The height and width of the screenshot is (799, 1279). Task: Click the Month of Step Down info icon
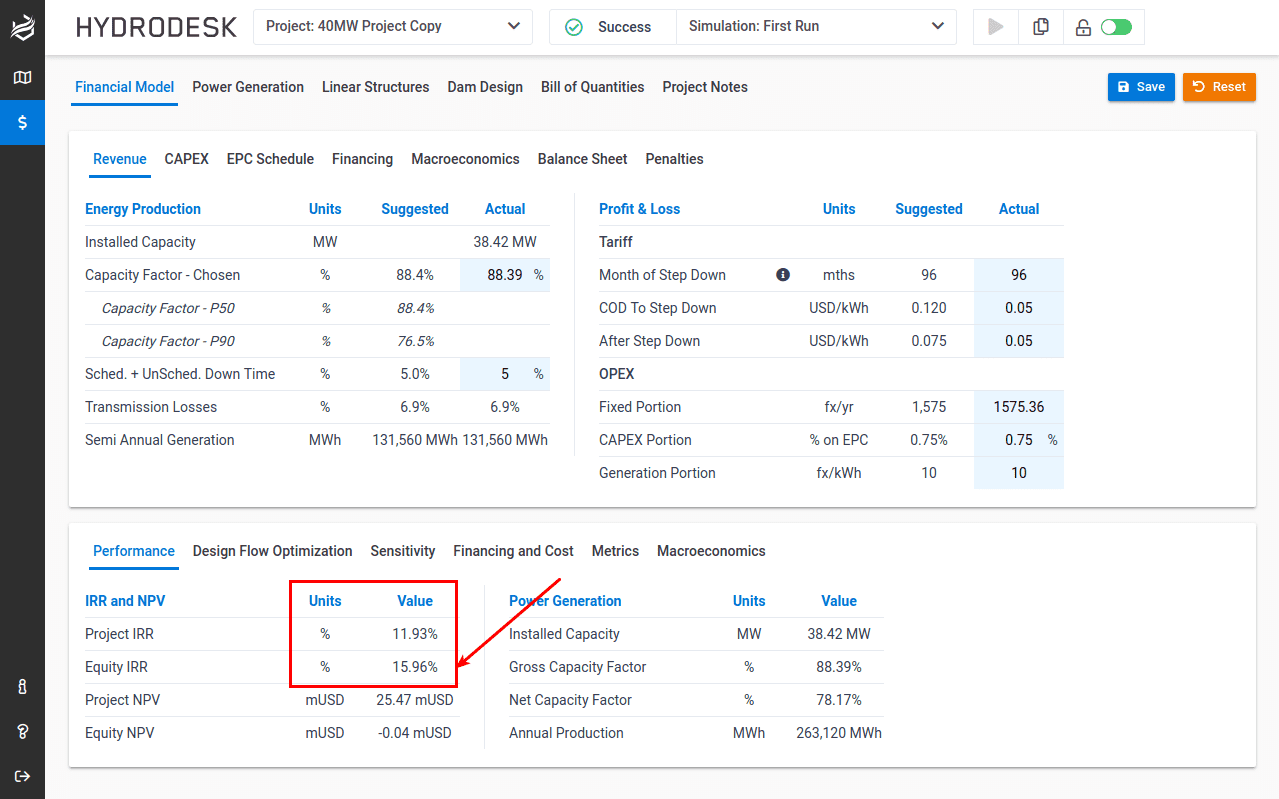tap(783, 275)
